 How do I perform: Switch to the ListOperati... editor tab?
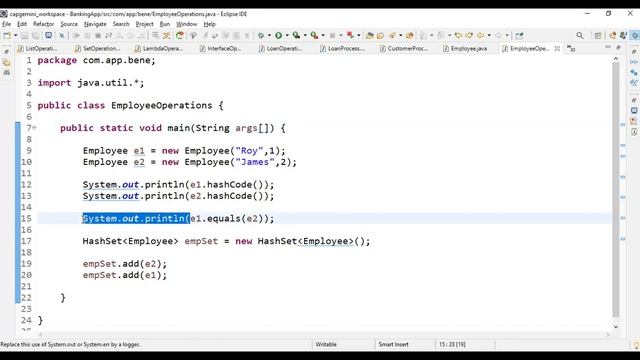point(37,49)
